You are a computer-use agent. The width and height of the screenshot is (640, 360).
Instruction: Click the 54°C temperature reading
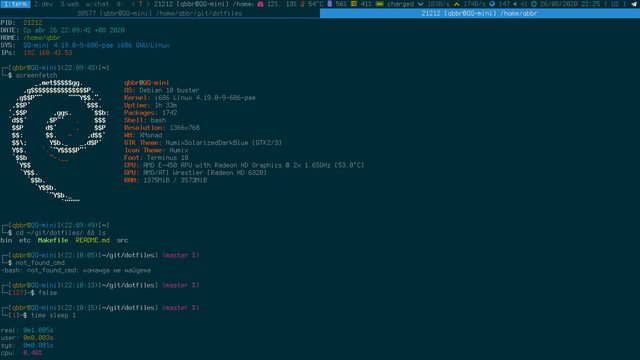pyautogui.click(x=316, y=4)
